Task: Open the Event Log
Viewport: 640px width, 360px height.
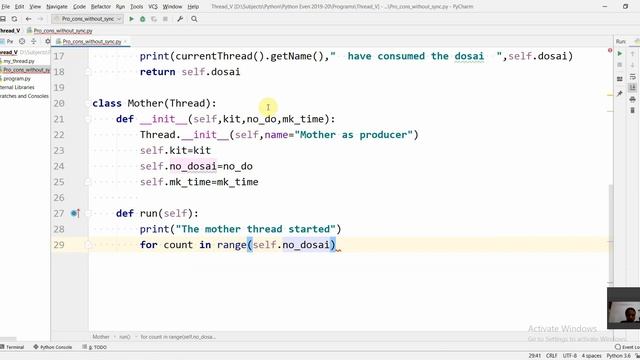Action: (x=628, y=347)
